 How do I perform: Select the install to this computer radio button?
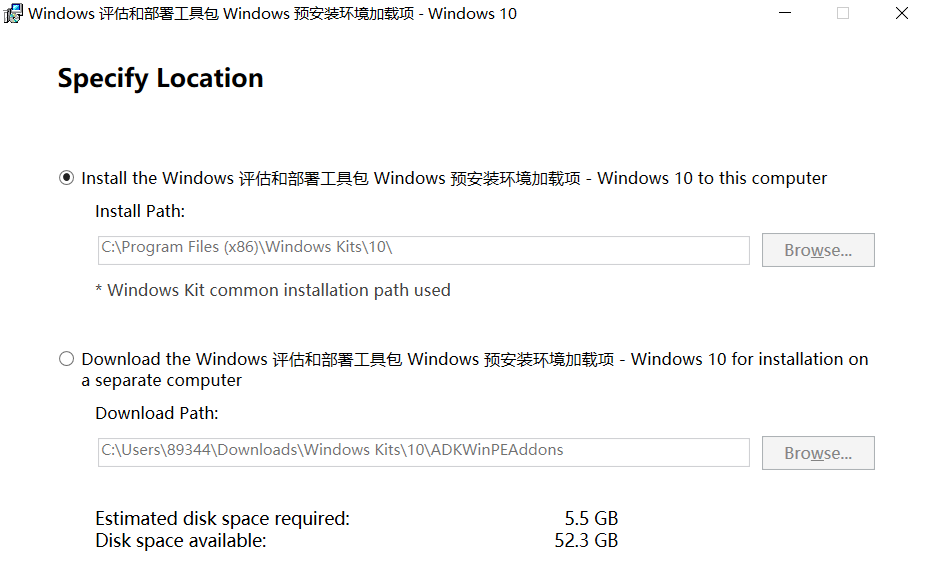[x=67, y=178]
